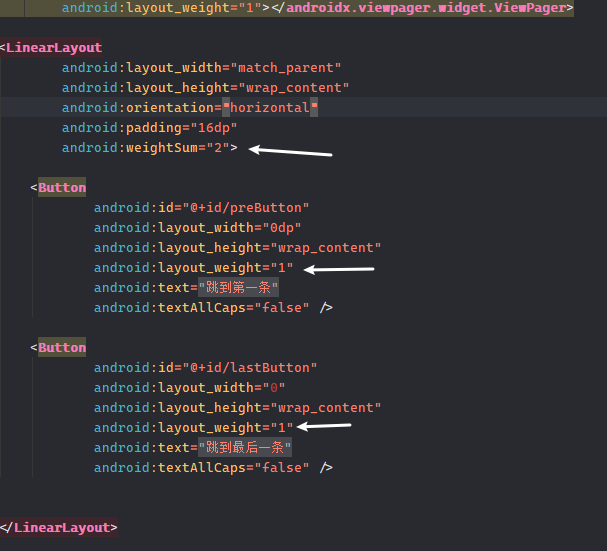Click textAllCaps="false" in preButton block
This screenshot has height=551, width=607.
click(201, 308)
